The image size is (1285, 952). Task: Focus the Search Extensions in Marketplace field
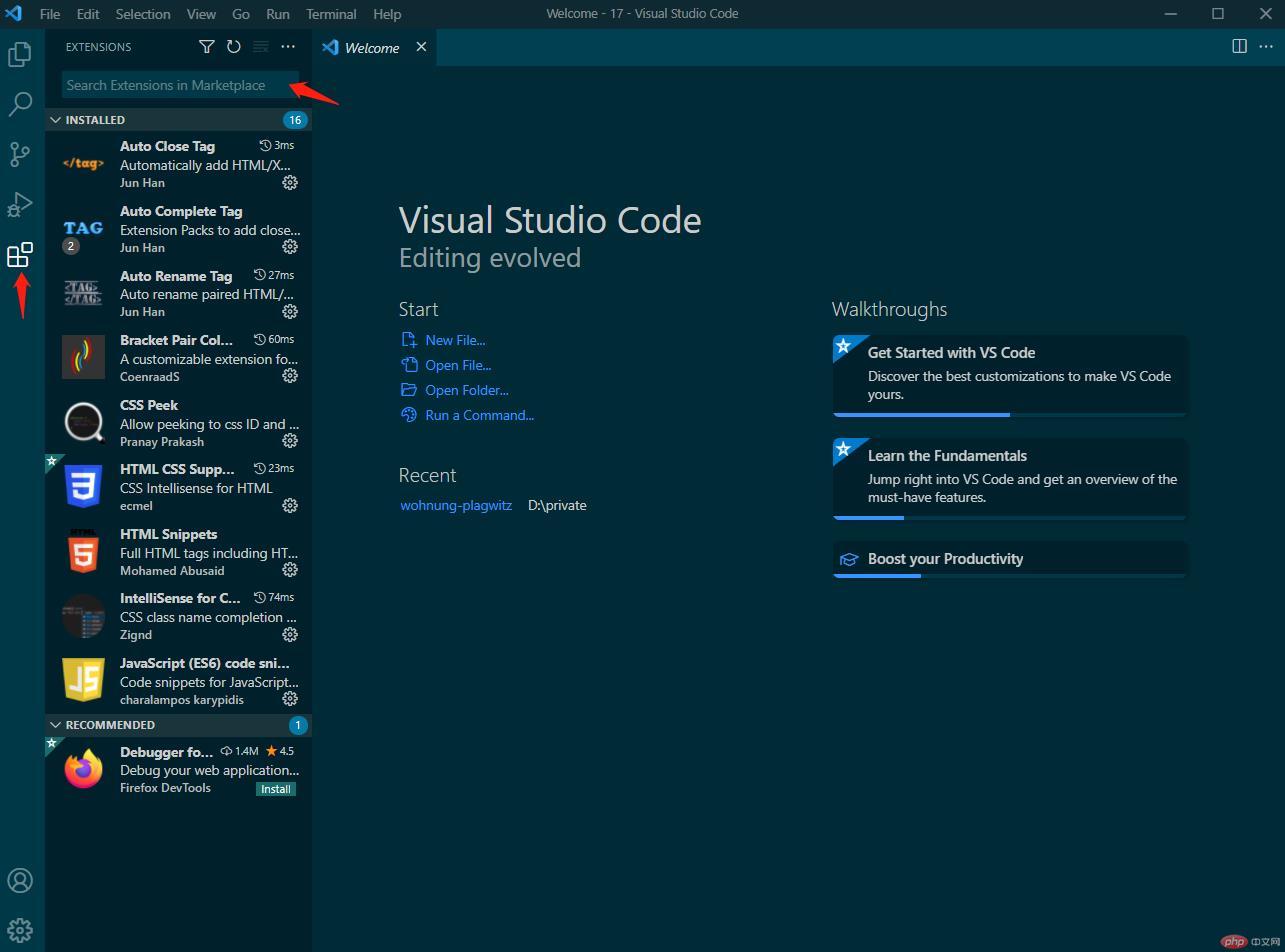(180, 85)
